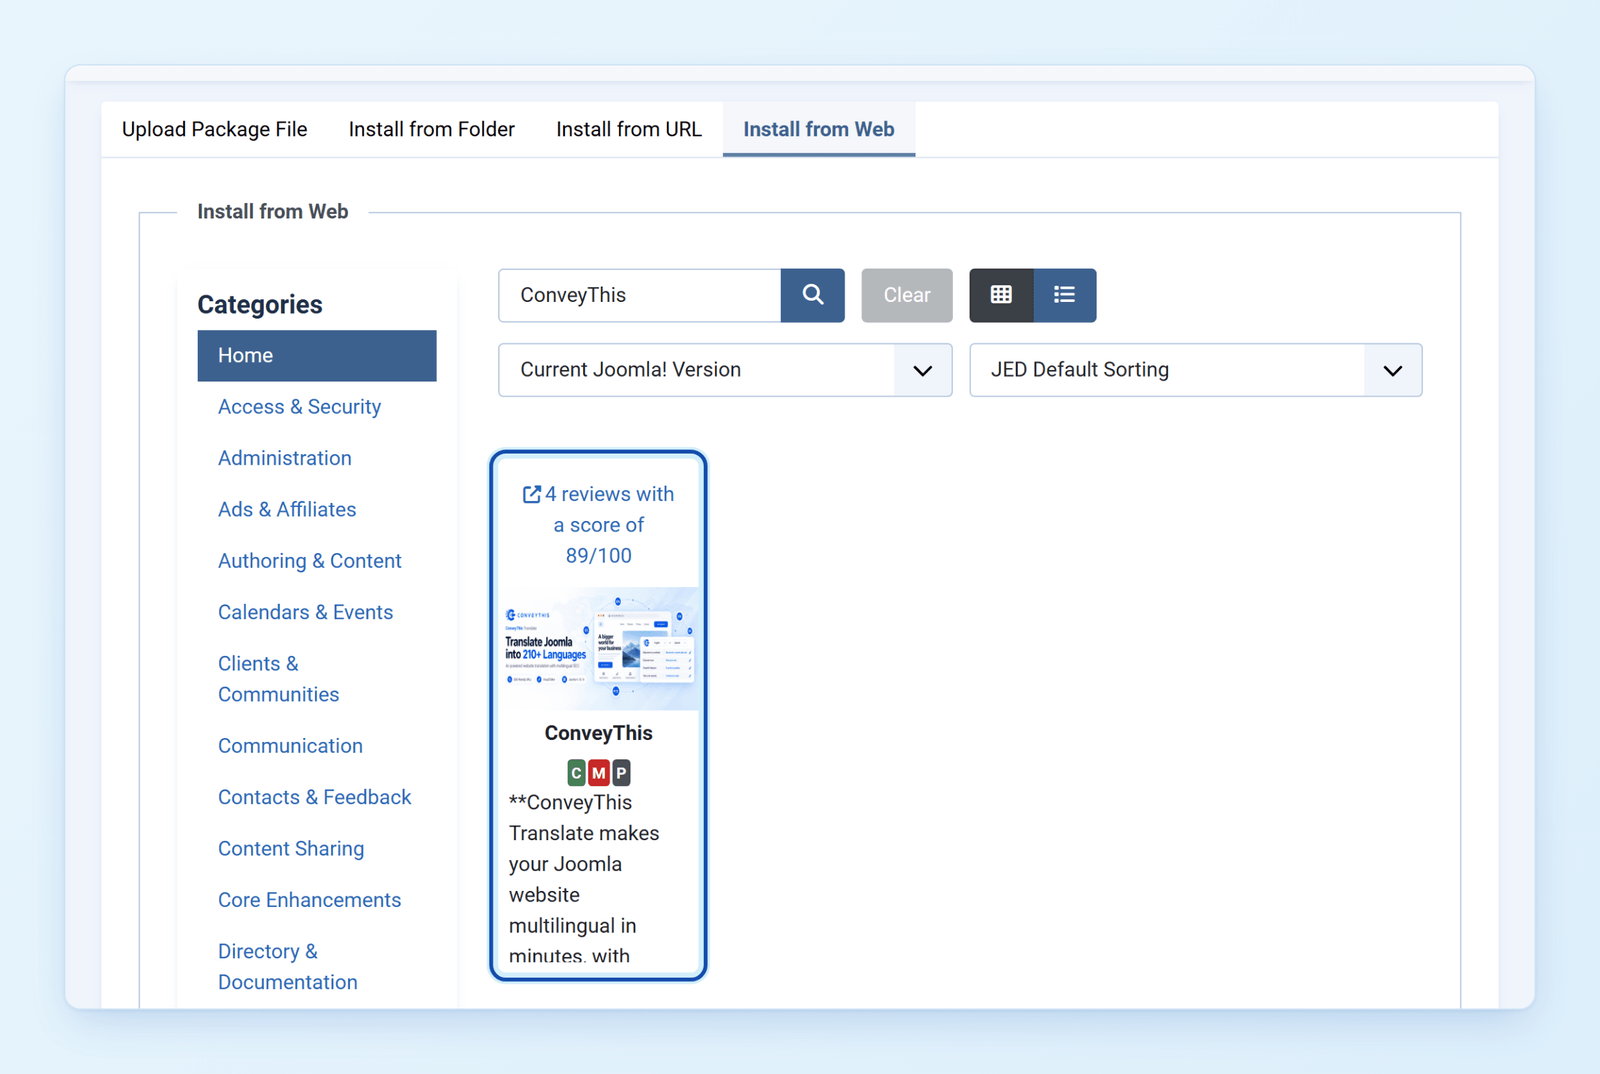Screen dimensions: 1600x1074
Task: Focus the ConveyThis search field
Action: point(640,295)
